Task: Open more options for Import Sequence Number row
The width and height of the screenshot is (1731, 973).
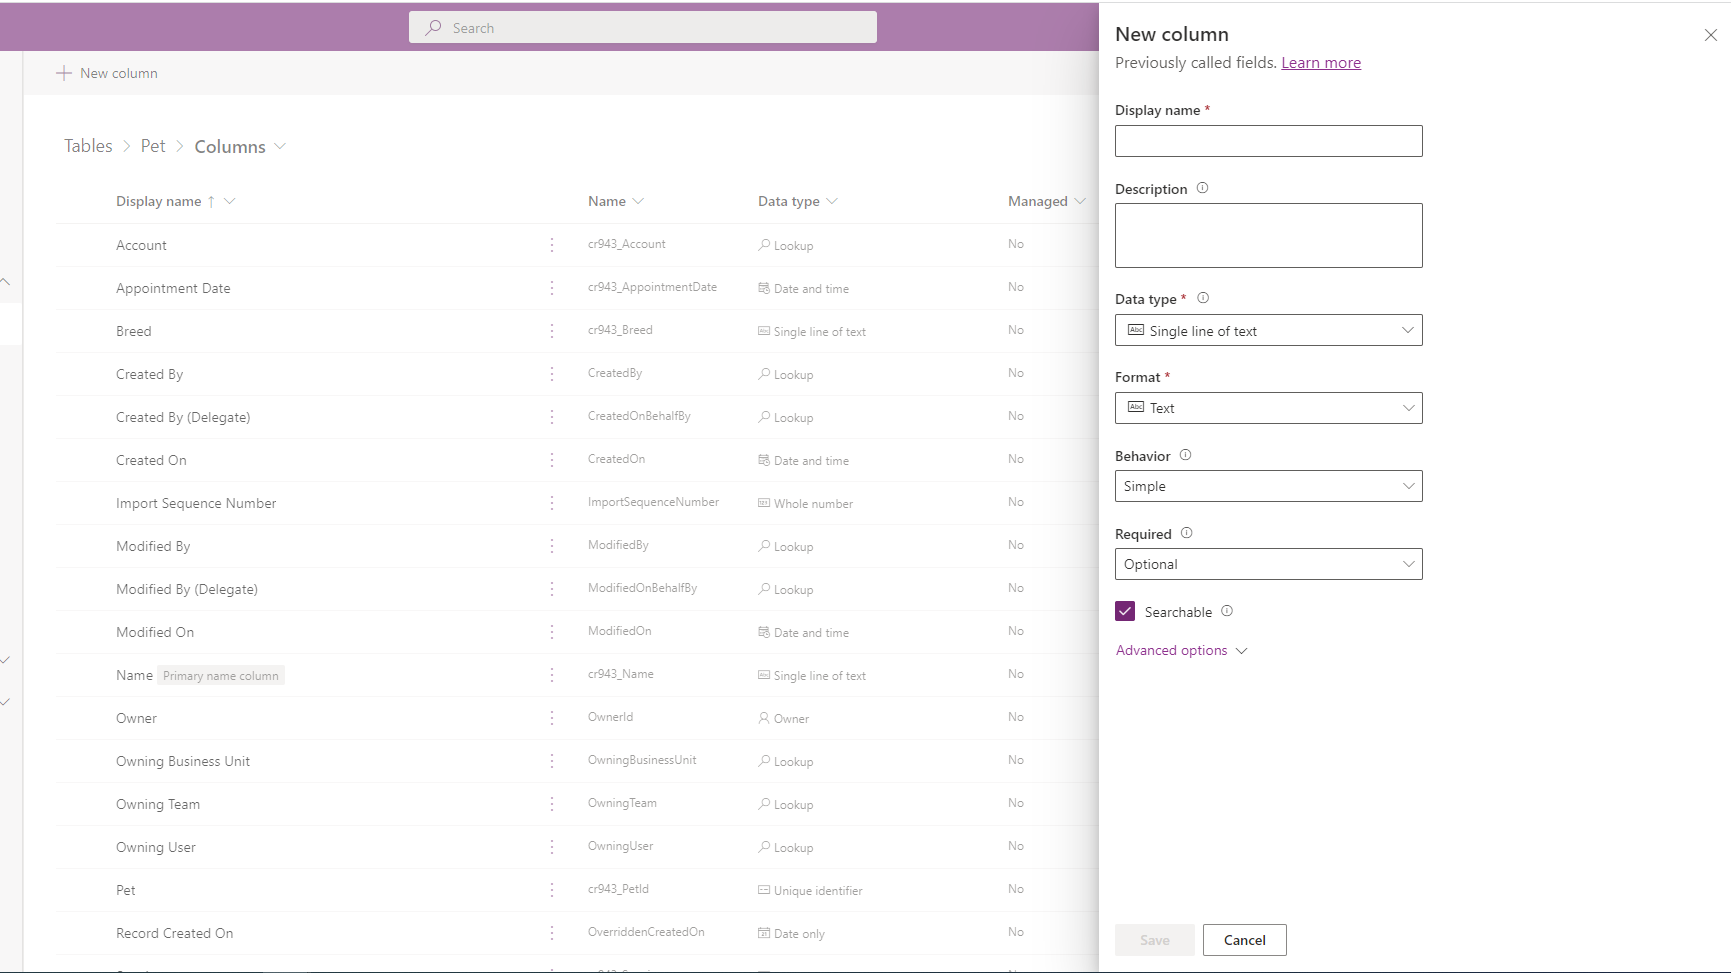Action: 552,503
